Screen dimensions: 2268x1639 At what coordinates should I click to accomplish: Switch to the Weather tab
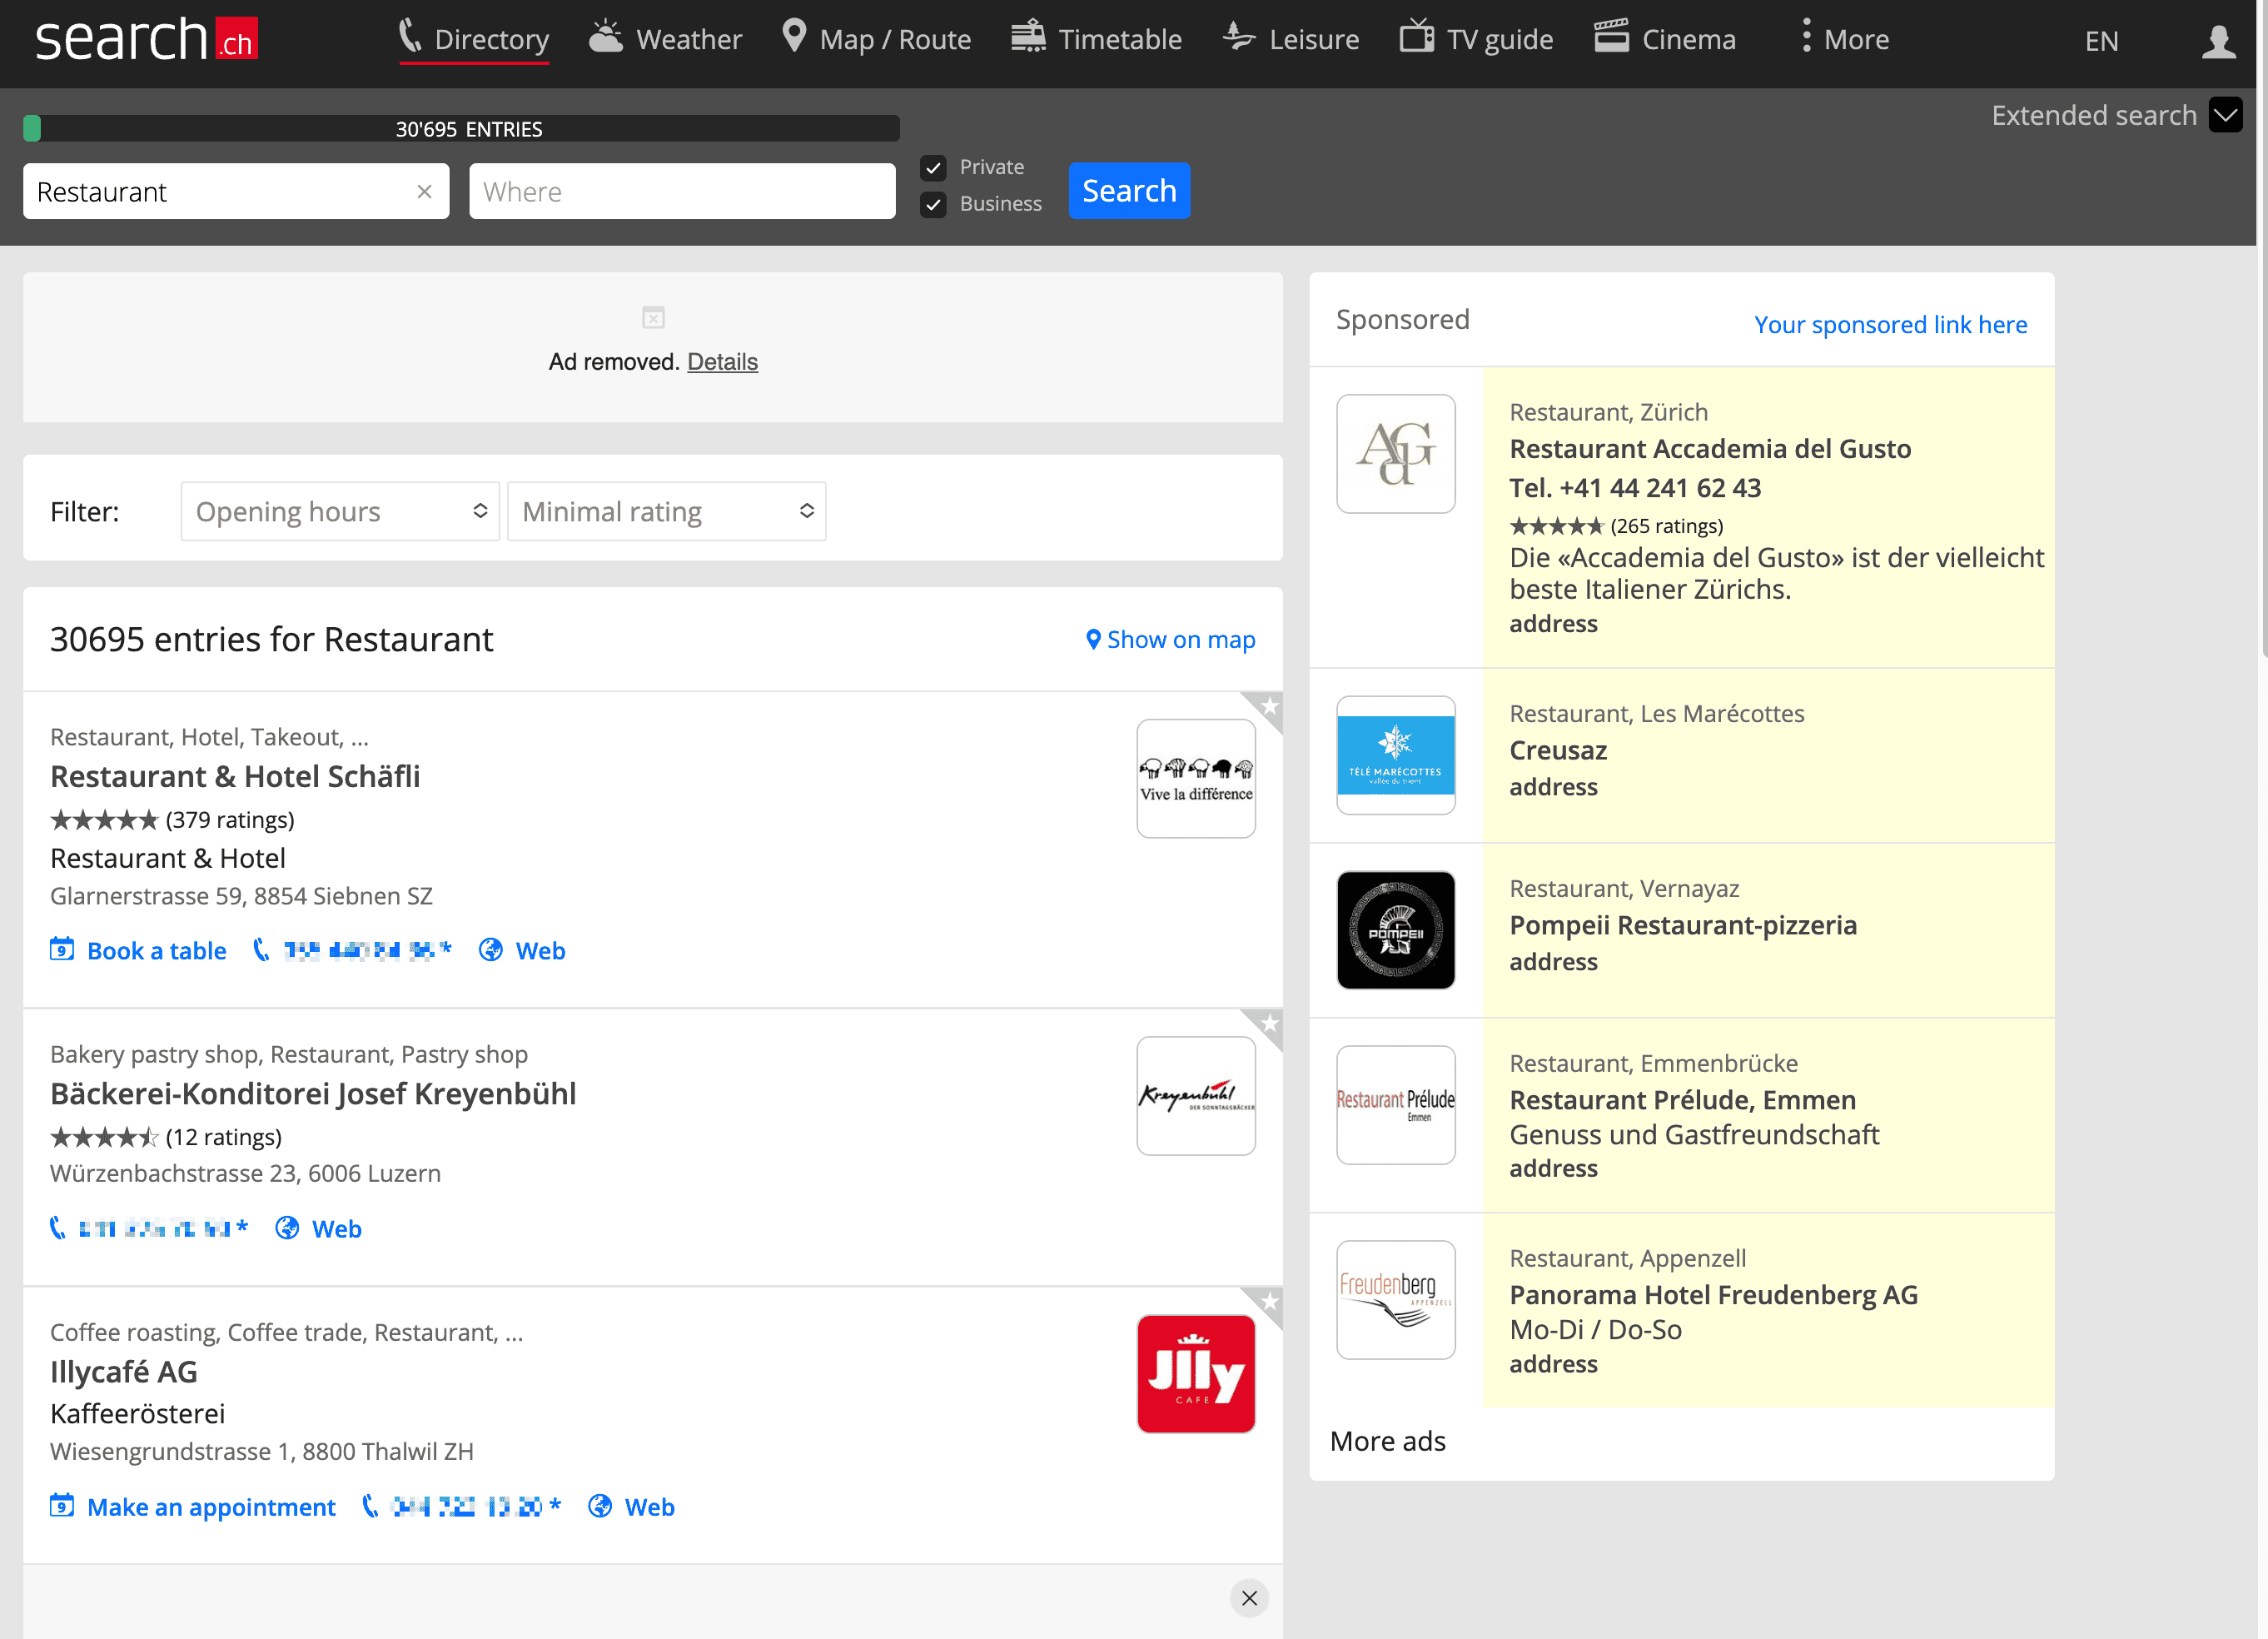point(665,39)
